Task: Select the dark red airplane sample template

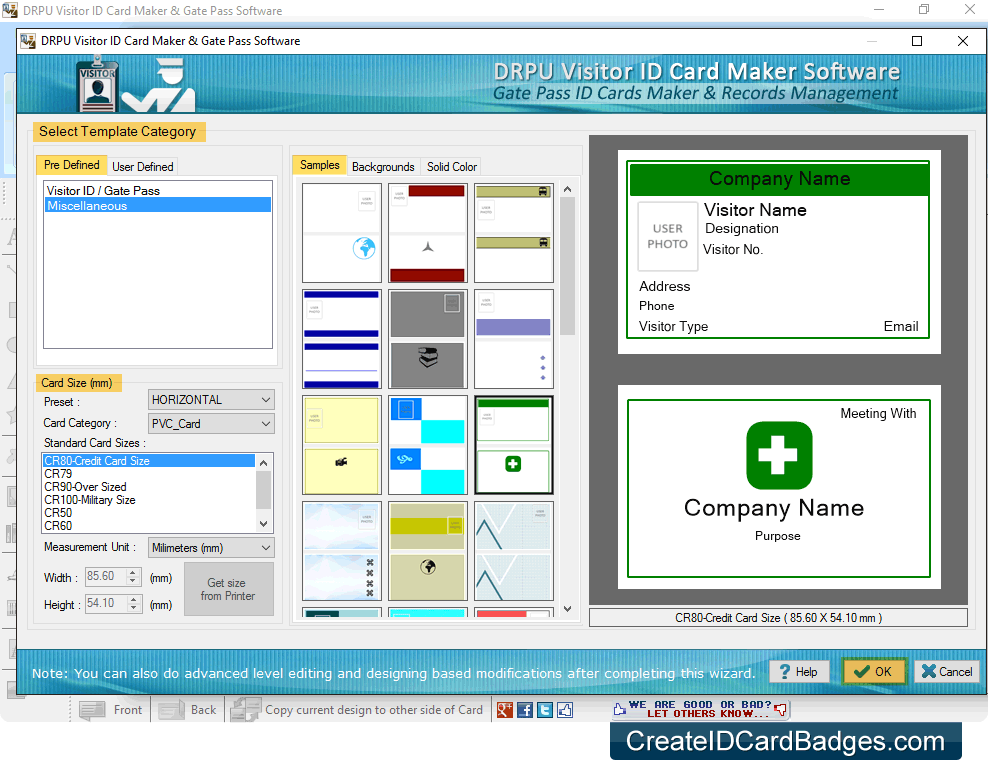Action: tap(428, 233)
